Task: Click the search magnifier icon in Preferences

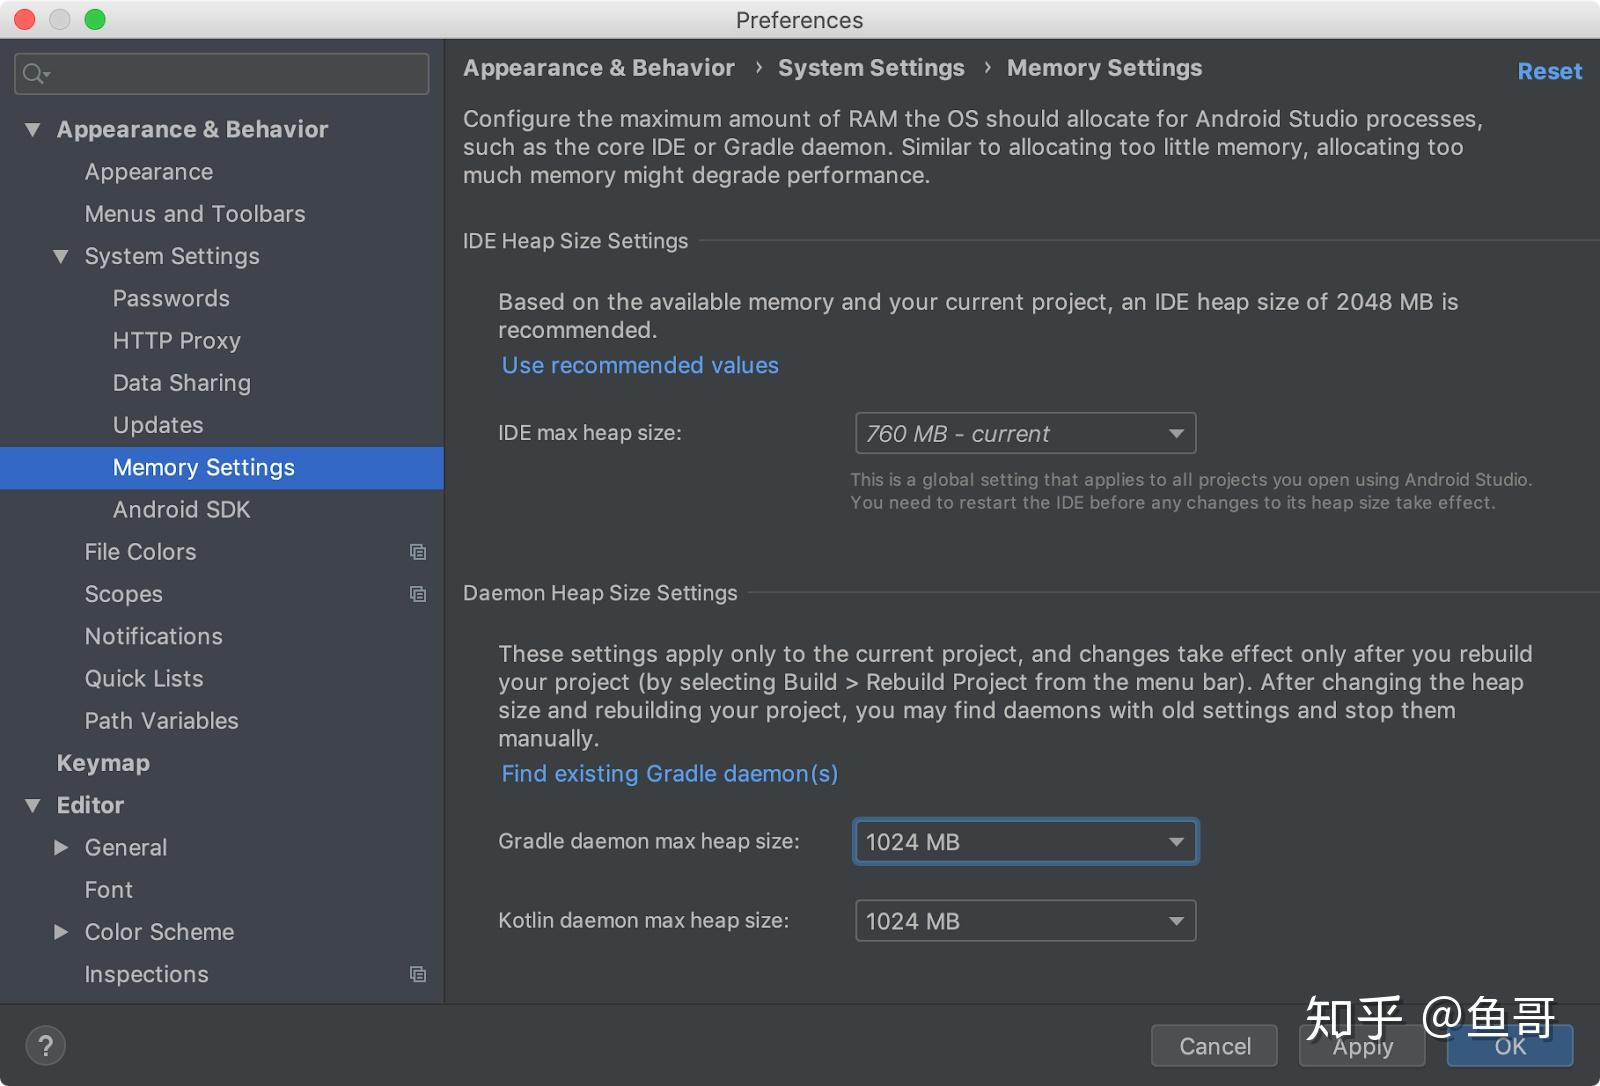Action: (35, 73)
